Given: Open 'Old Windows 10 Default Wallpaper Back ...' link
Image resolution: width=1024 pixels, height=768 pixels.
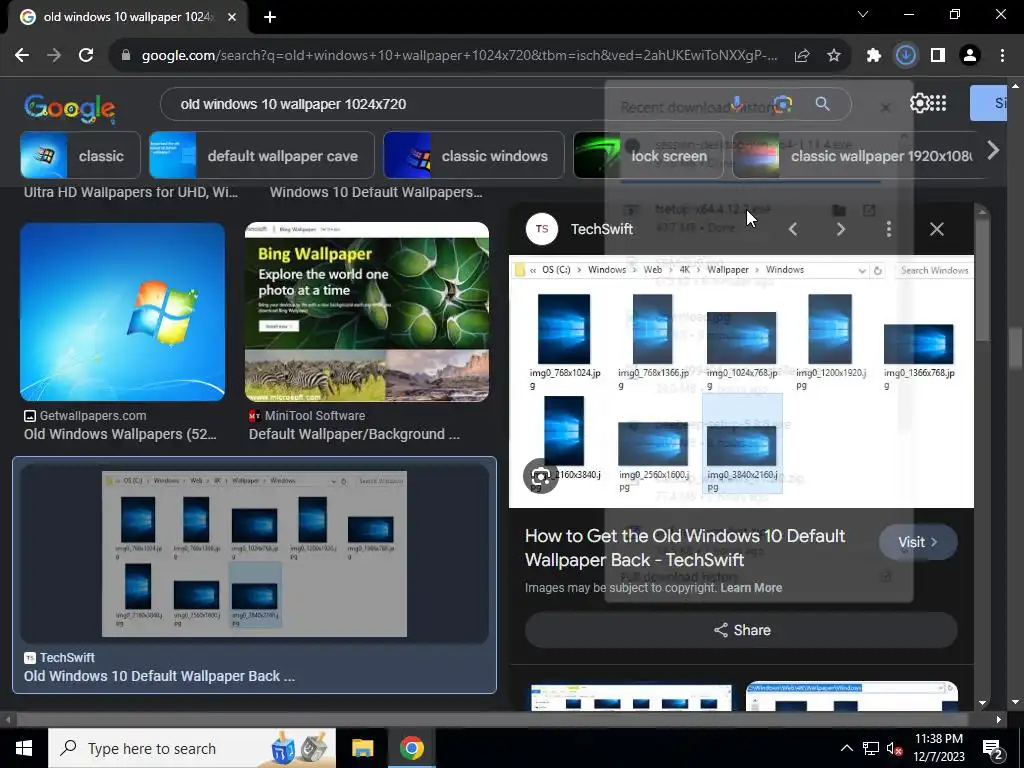Looking at the screenshot, I should pos(159,676).
